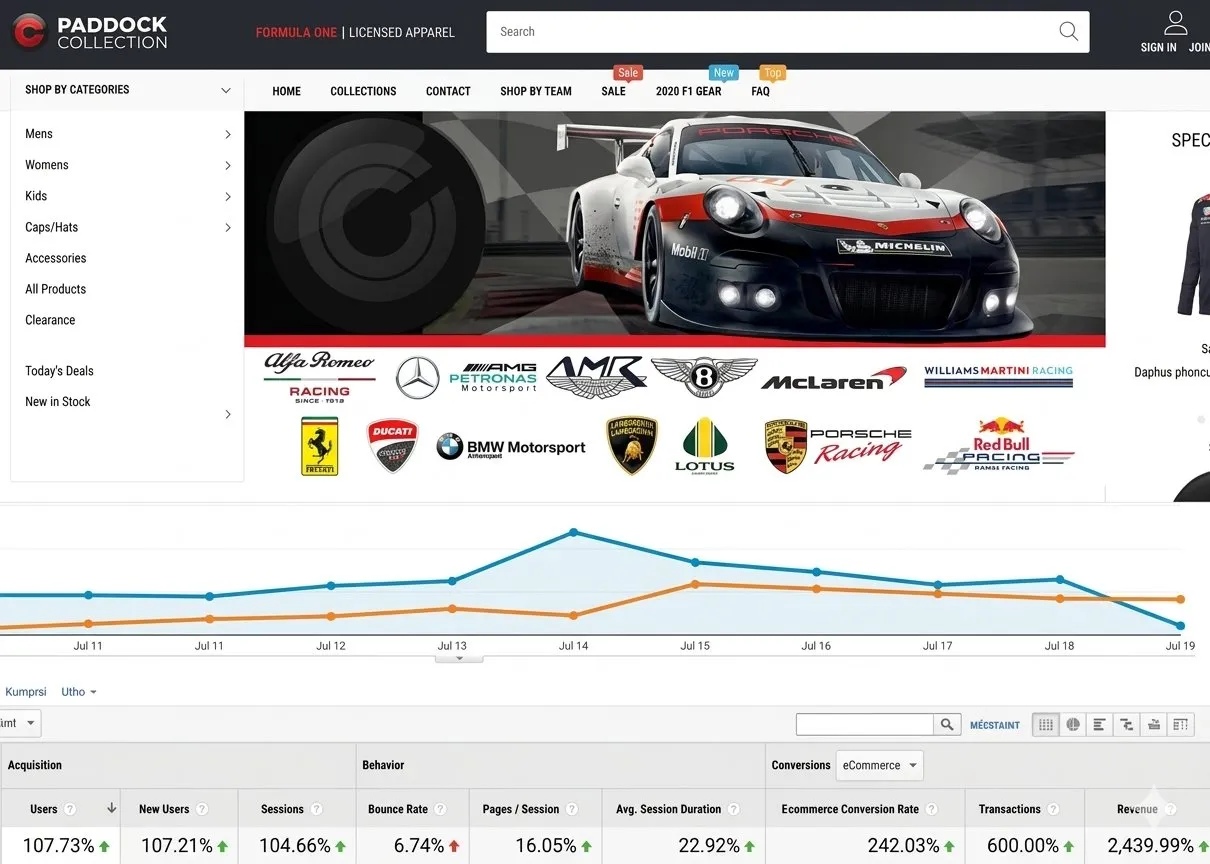Switch to the pie chart percentage view
Viewport: 1210px width, 864px height.
click(x=1073, y=725)
